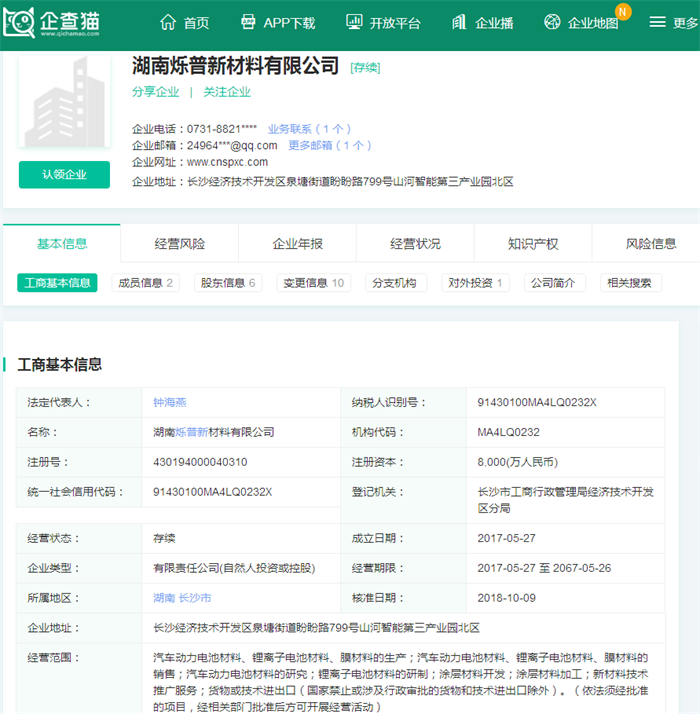Click the 企查猫 cat logo

click(x=21, y=23)
